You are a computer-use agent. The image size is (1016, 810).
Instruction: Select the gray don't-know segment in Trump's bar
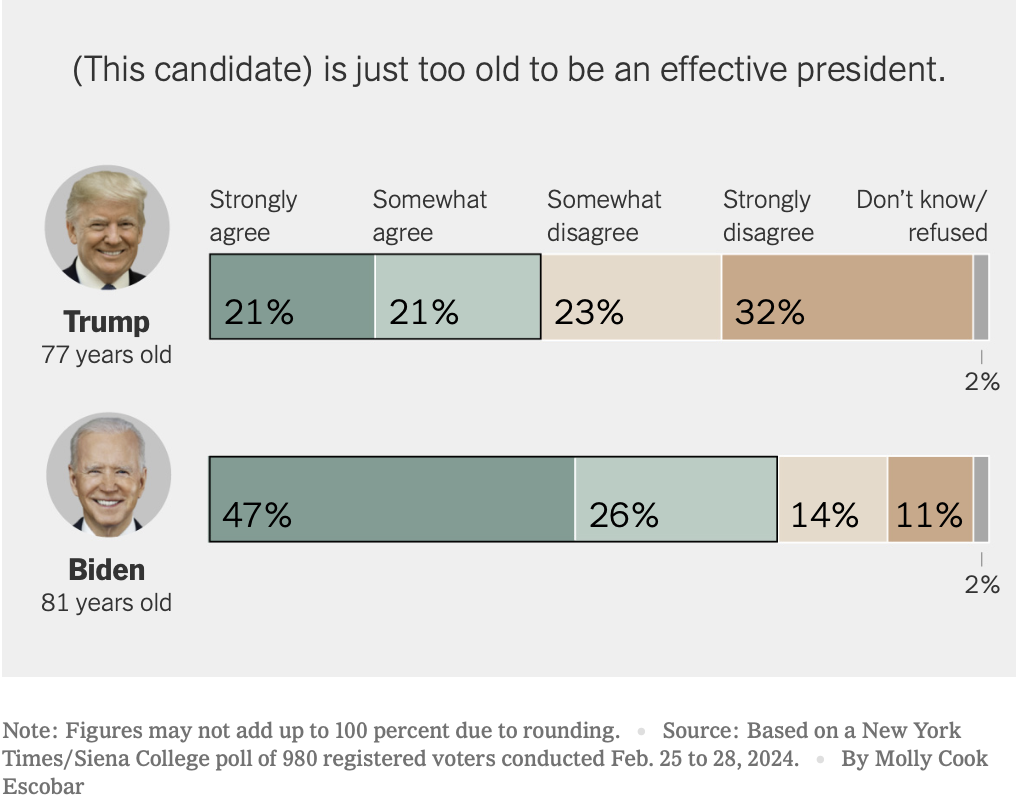981,297
